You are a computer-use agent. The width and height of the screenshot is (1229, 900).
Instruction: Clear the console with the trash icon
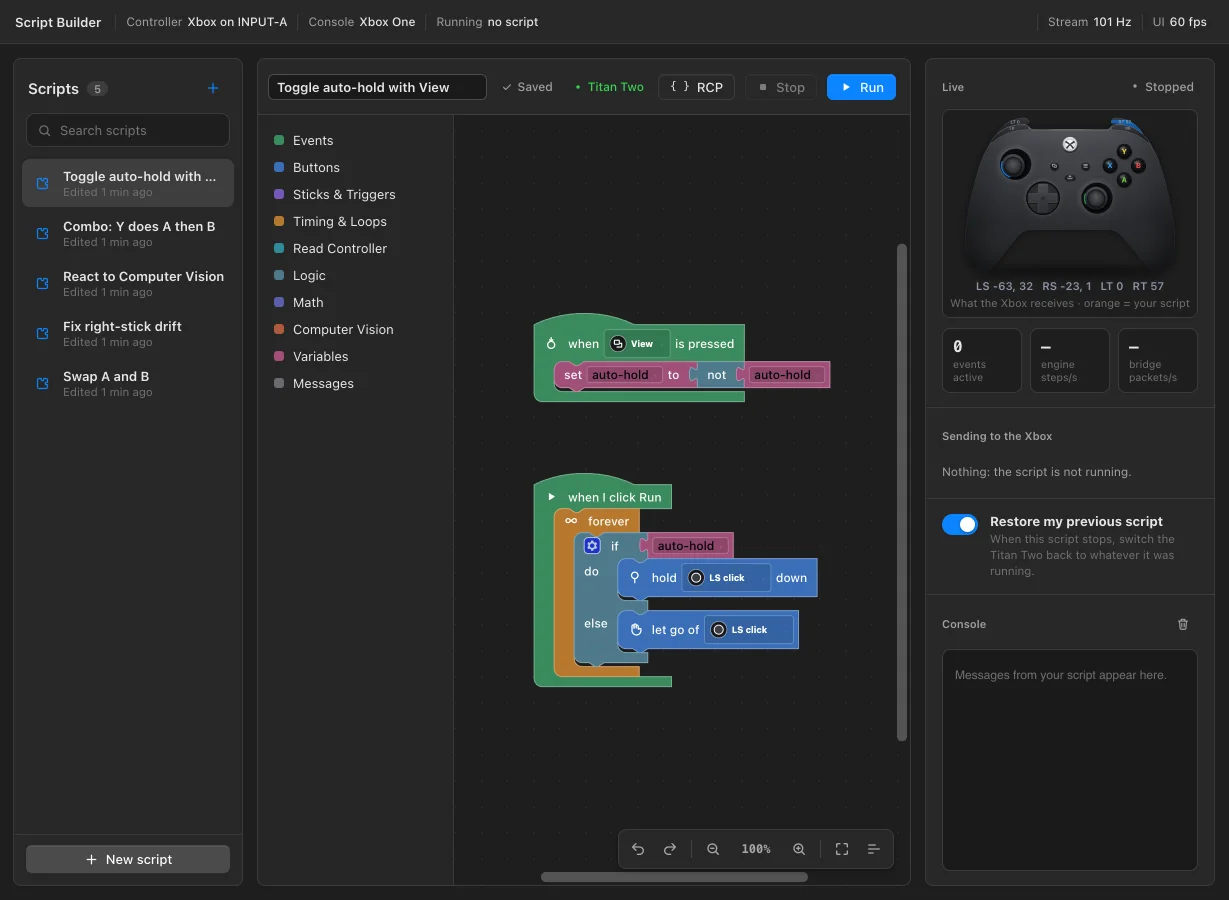(x=1183, y=624)
